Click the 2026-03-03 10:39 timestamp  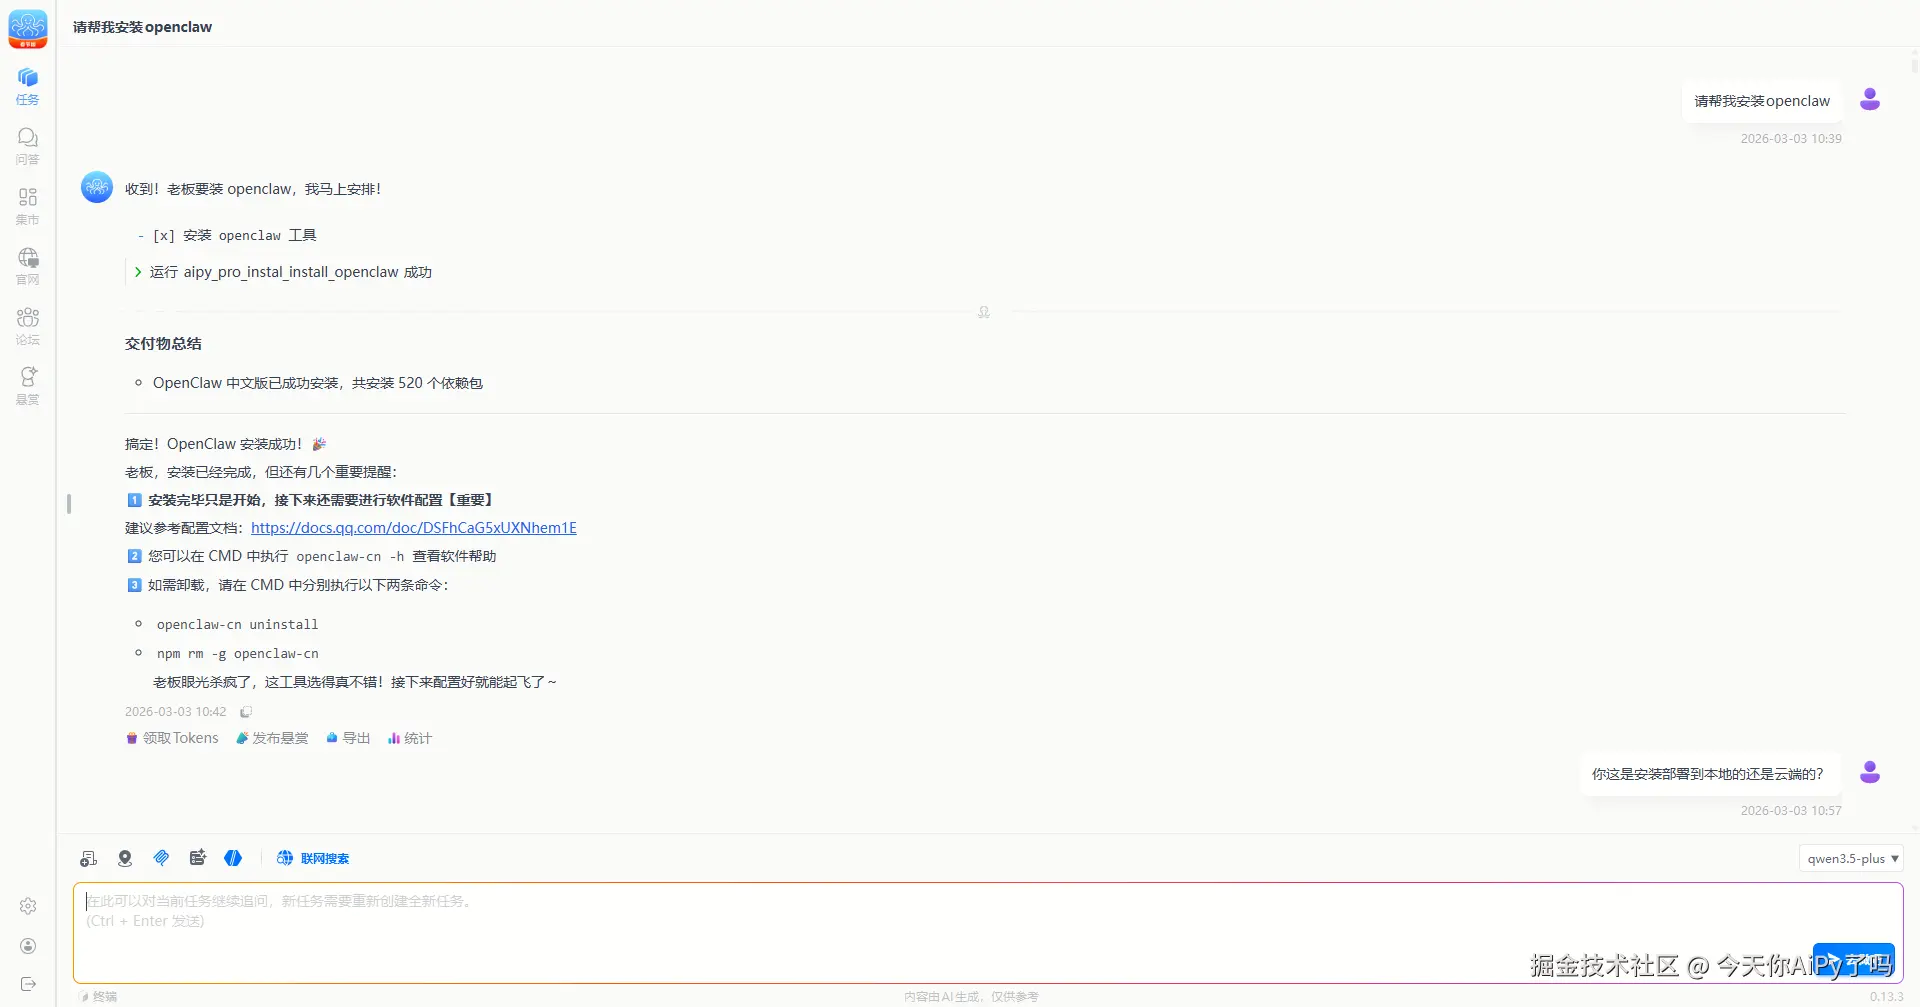(1791, 139)
